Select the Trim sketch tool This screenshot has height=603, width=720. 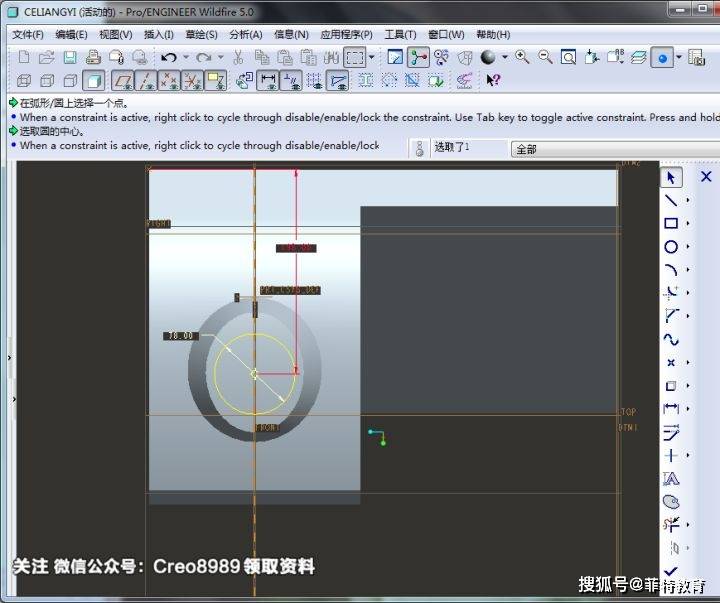tap(671, 524)
